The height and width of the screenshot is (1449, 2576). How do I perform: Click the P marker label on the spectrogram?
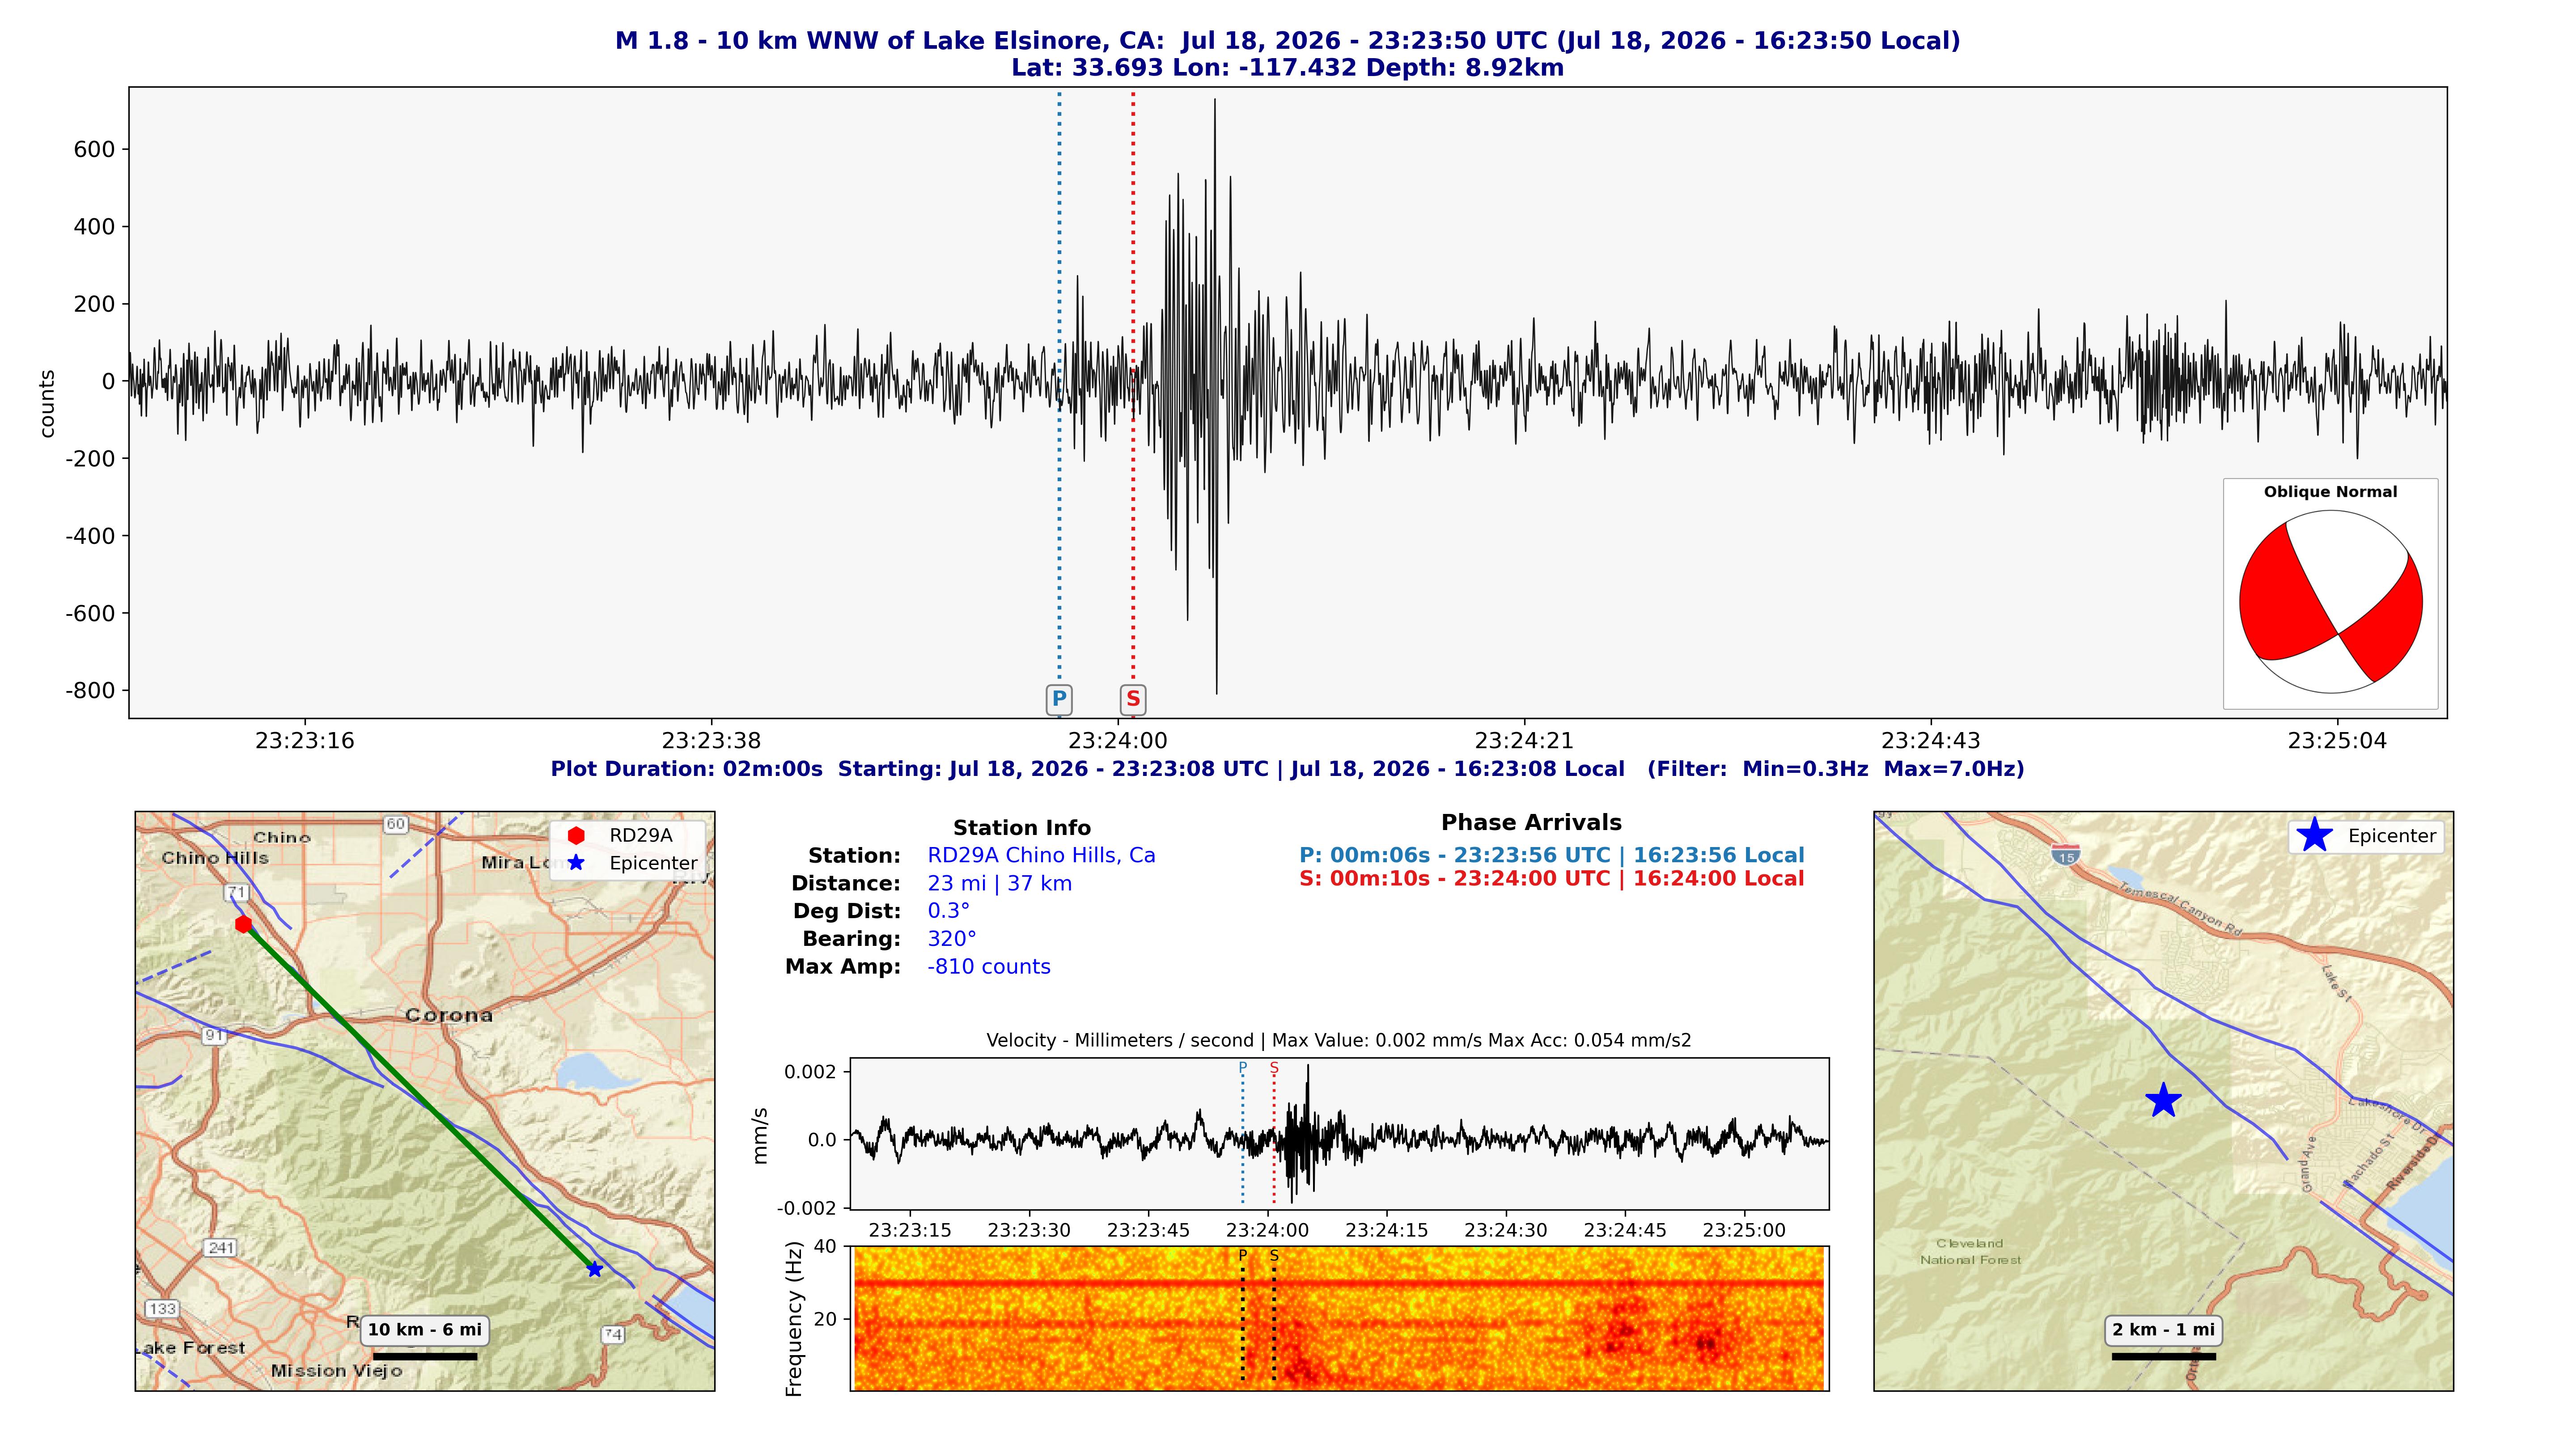click(1243, 1255)
